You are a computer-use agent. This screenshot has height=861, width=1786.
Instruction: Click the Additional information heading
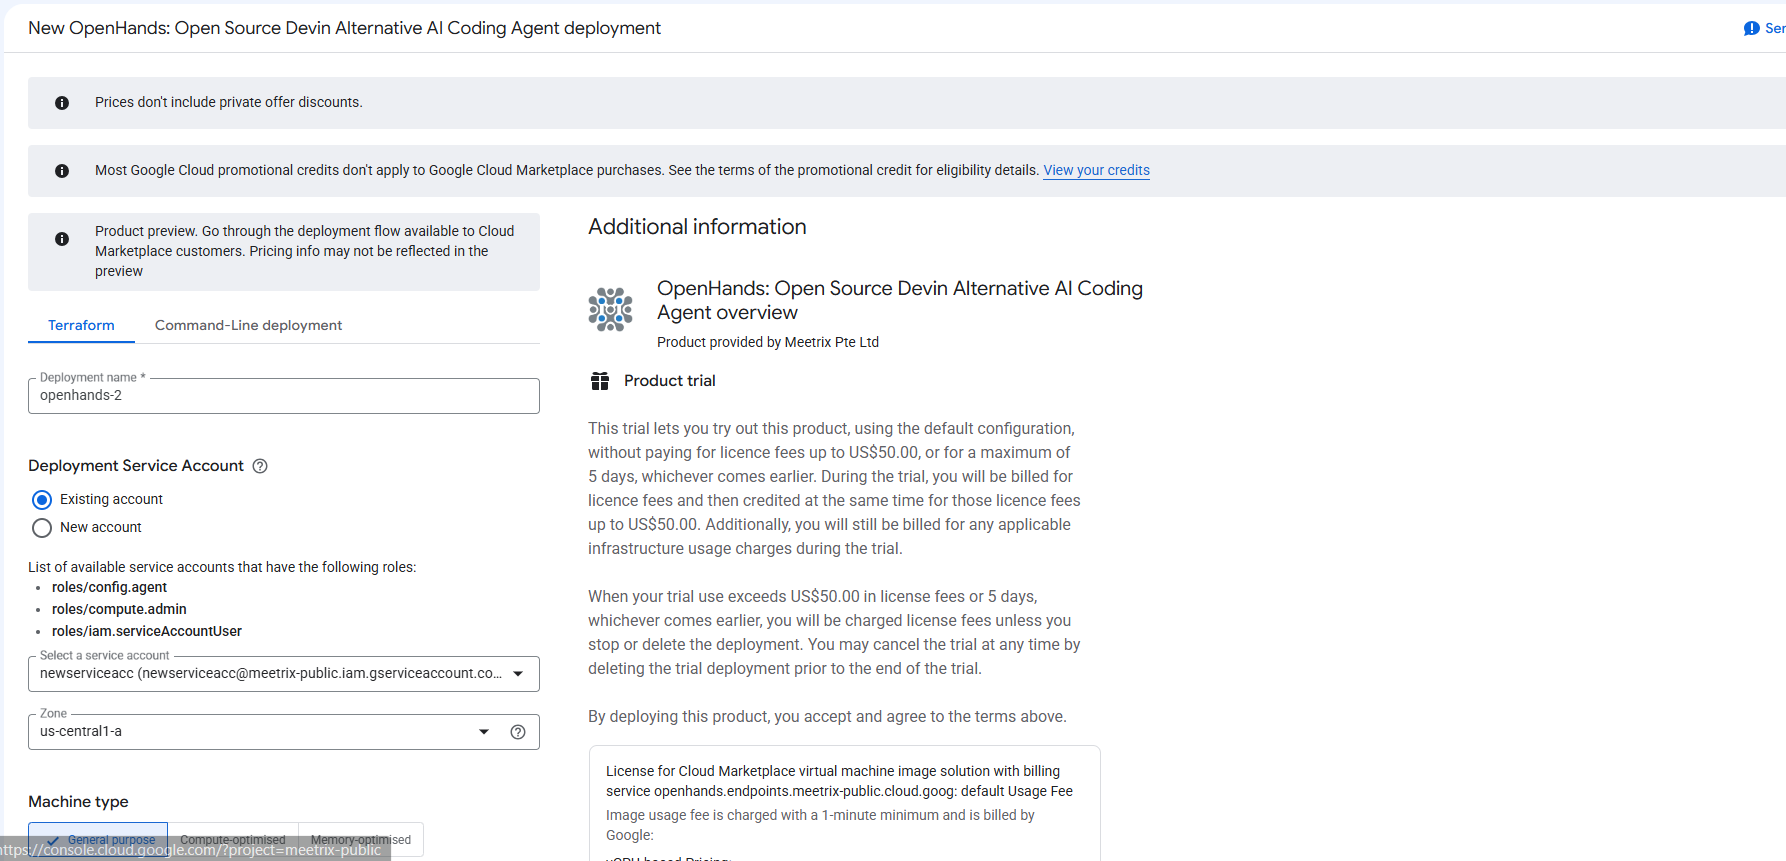[697, 227]
